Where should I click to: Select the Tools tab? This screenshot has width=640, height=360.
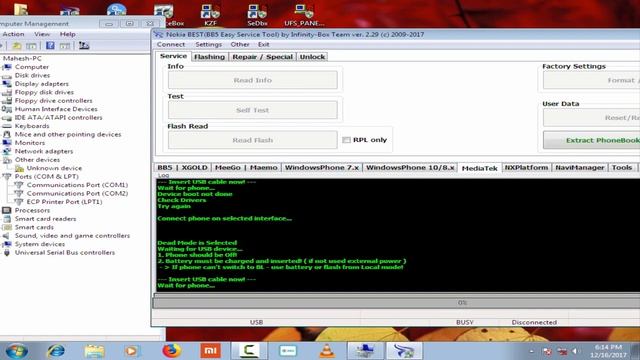click(622, 167)
